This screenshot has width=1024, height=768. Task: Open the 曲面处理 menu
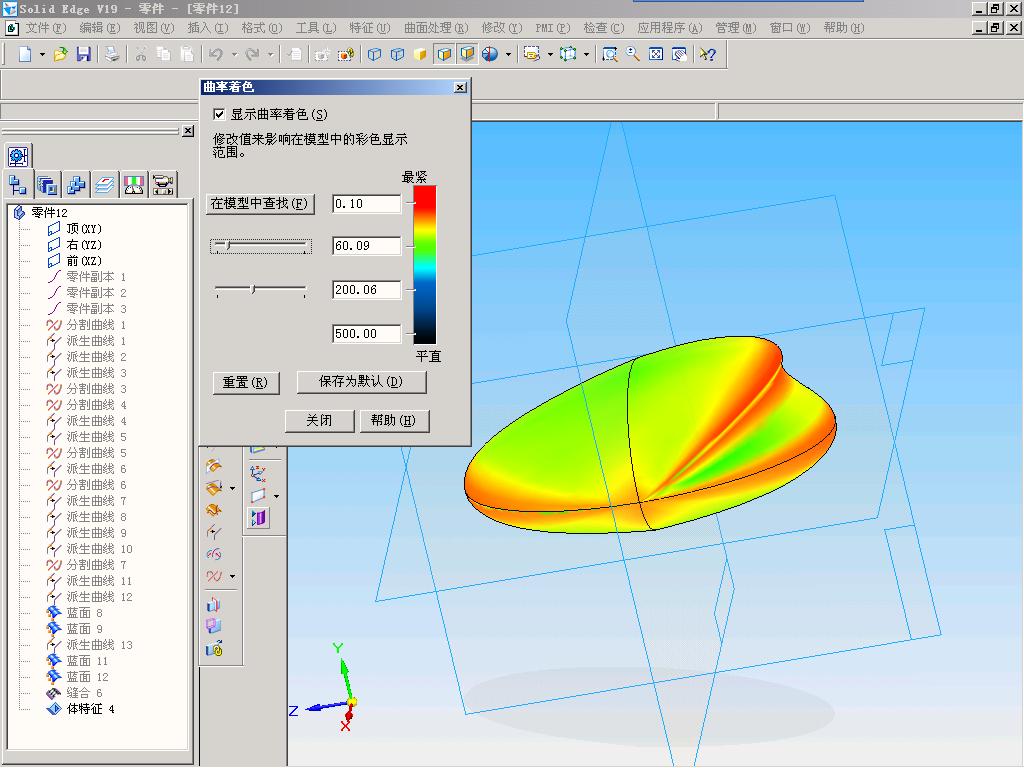pos(436,28)
